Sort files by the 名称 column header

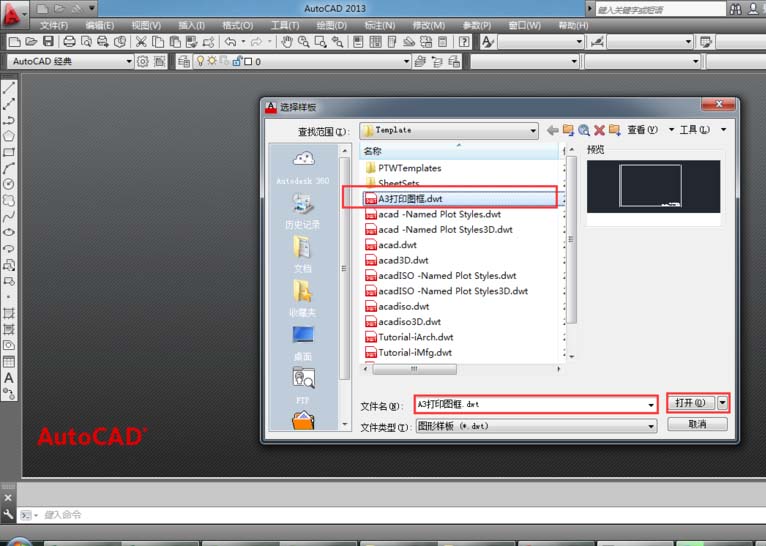tap(459, 151)
